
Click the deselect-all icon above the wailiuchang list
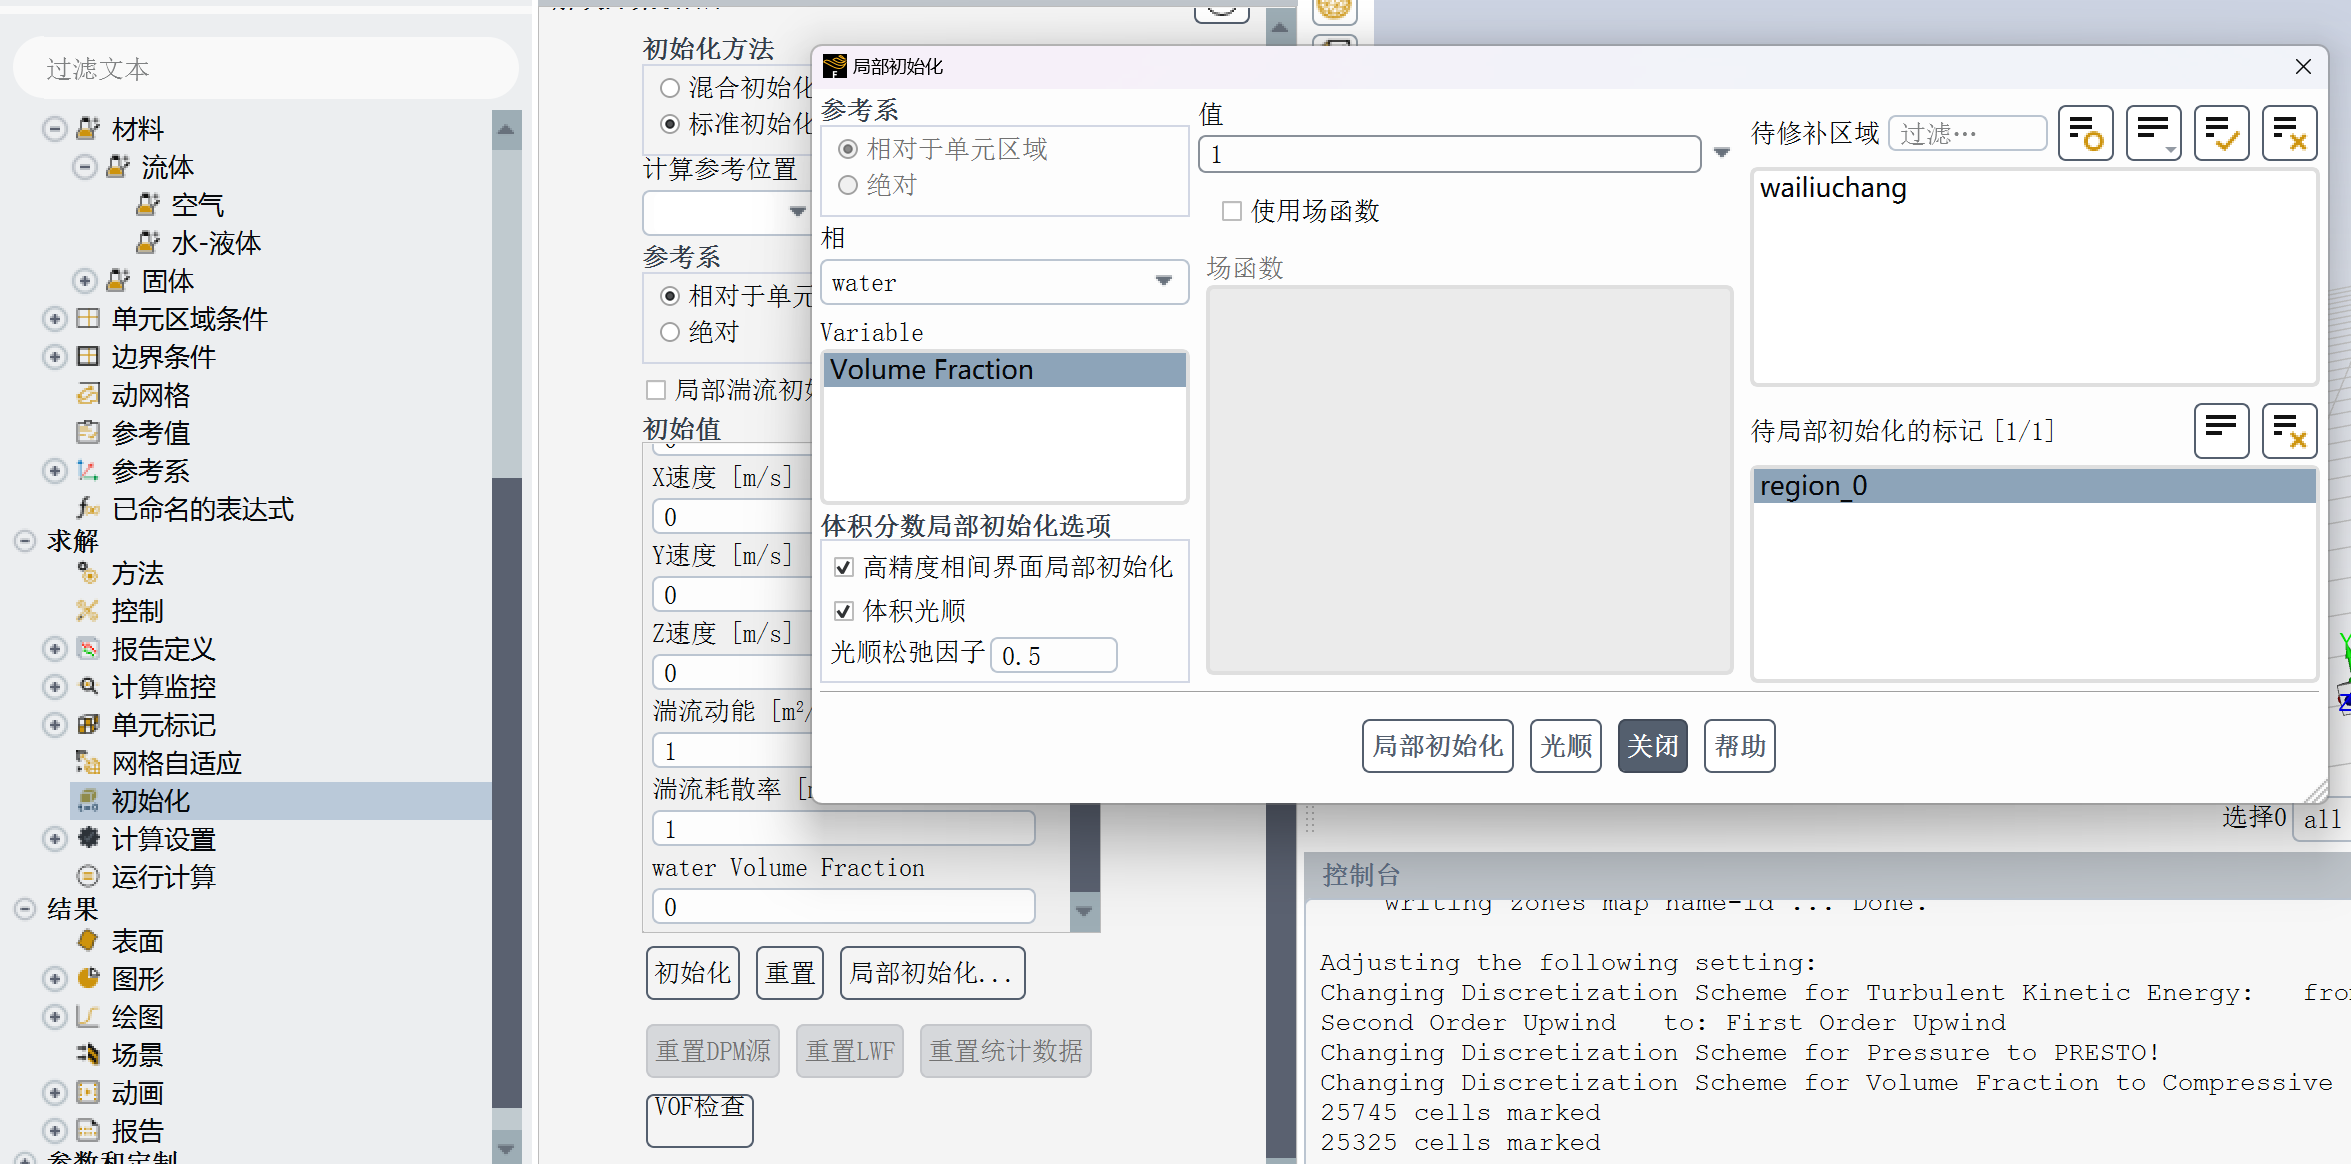click(2289, 133)
